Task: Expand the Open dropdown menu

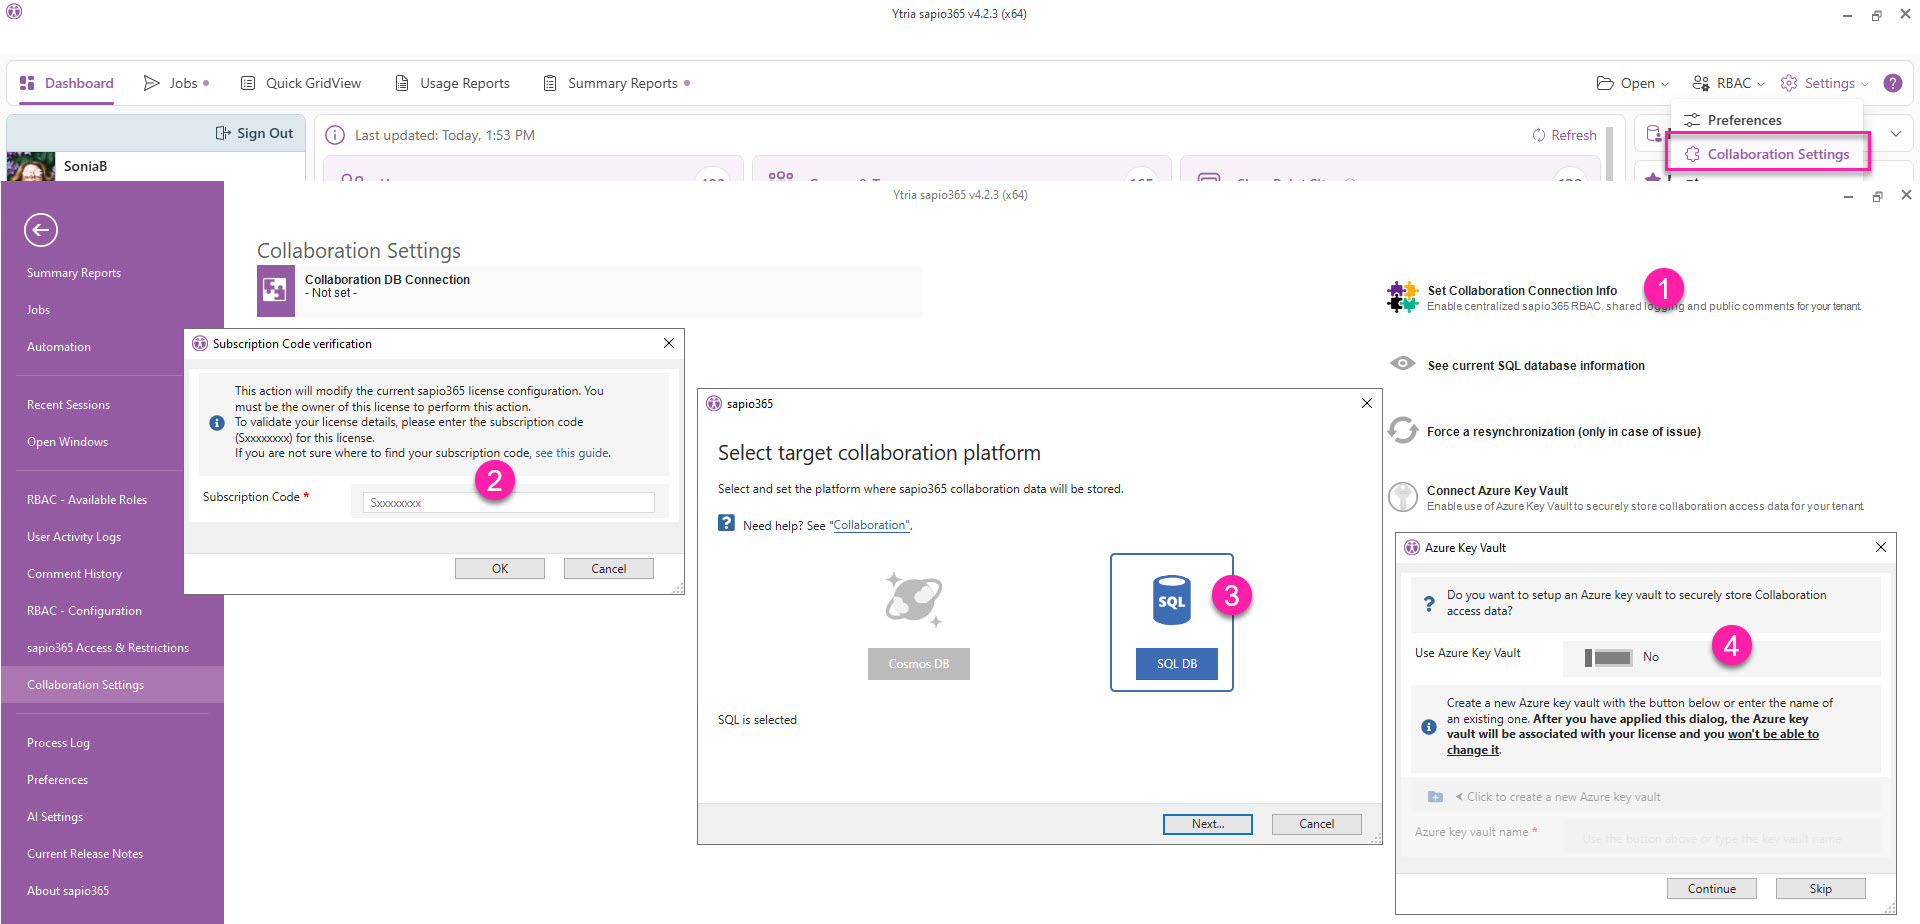Action: (1633, 83)
